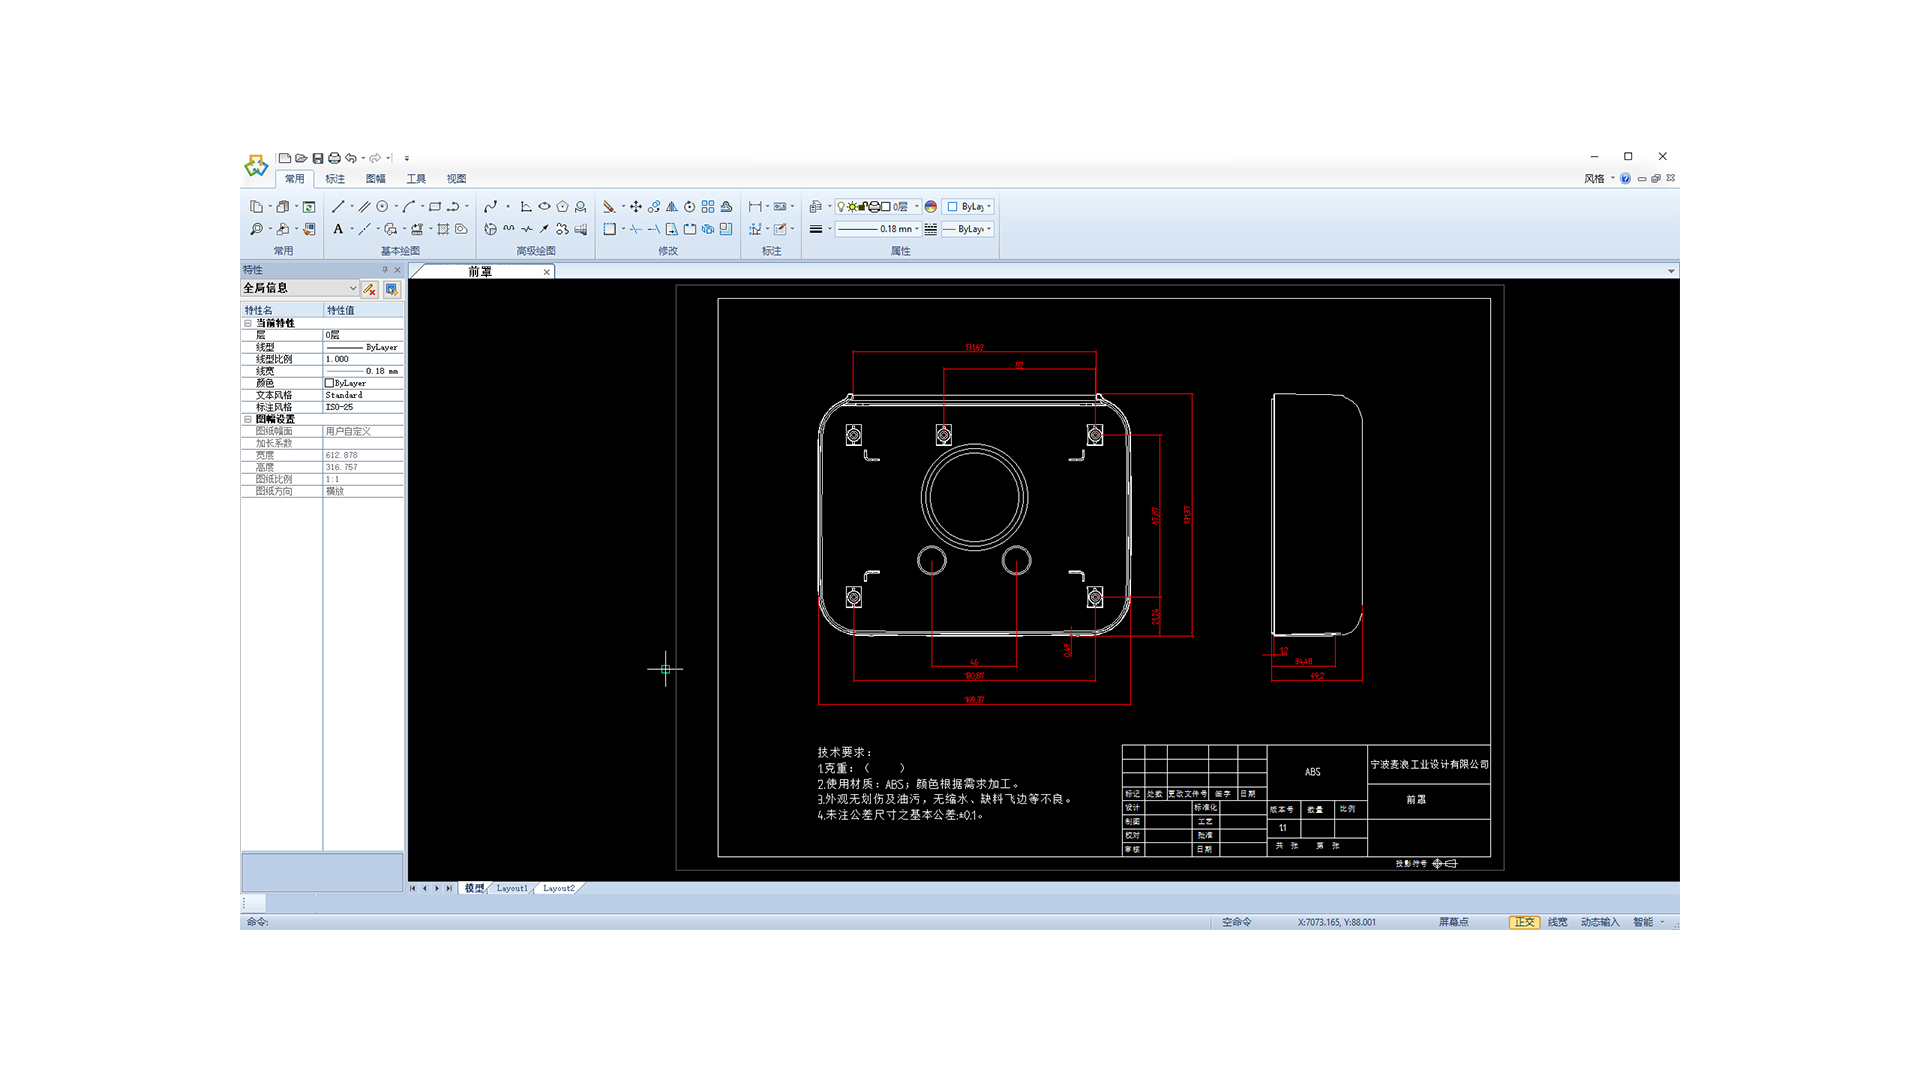The image size is (1920, 1080).
Task: Jump to the first layout tab arrow
Action: (x=413, y=888)
